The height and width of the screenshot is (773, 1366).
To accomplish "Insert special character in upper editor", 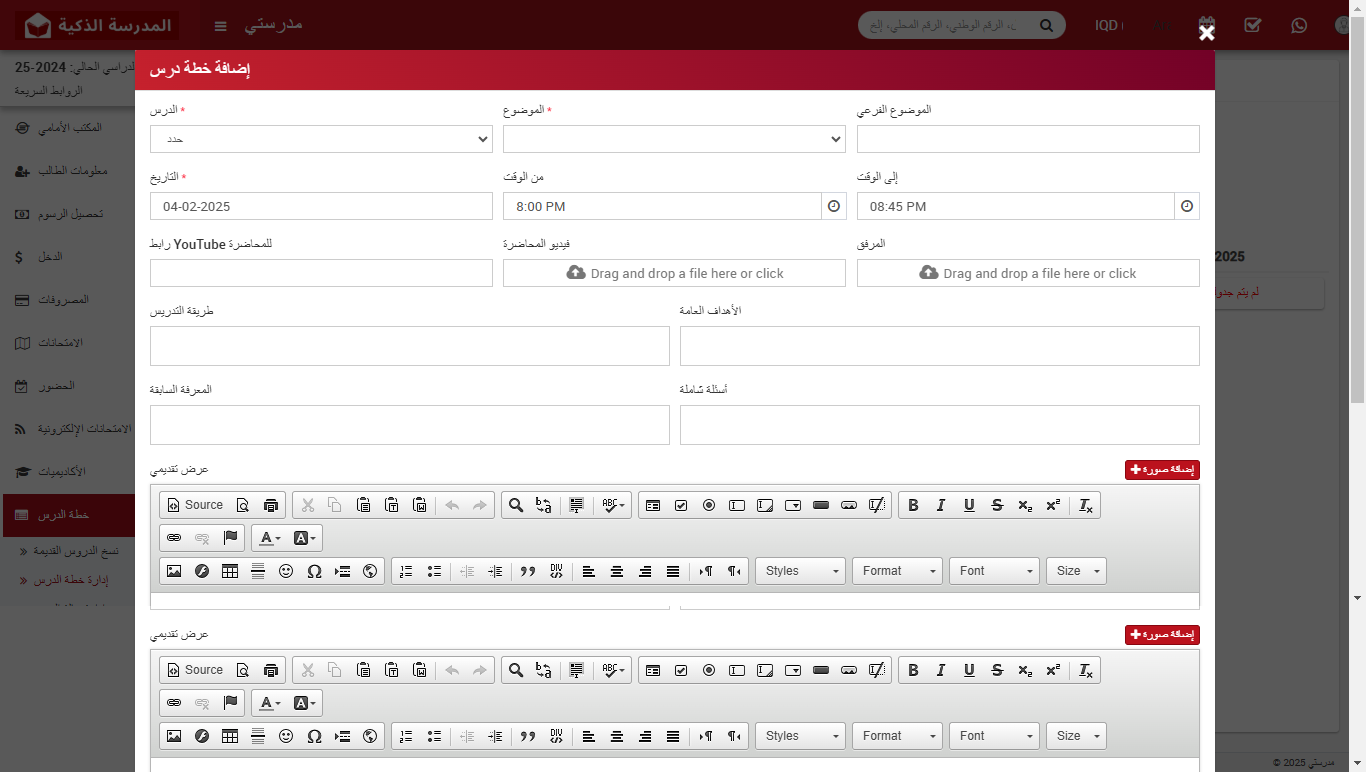I will tap(314, 571).
